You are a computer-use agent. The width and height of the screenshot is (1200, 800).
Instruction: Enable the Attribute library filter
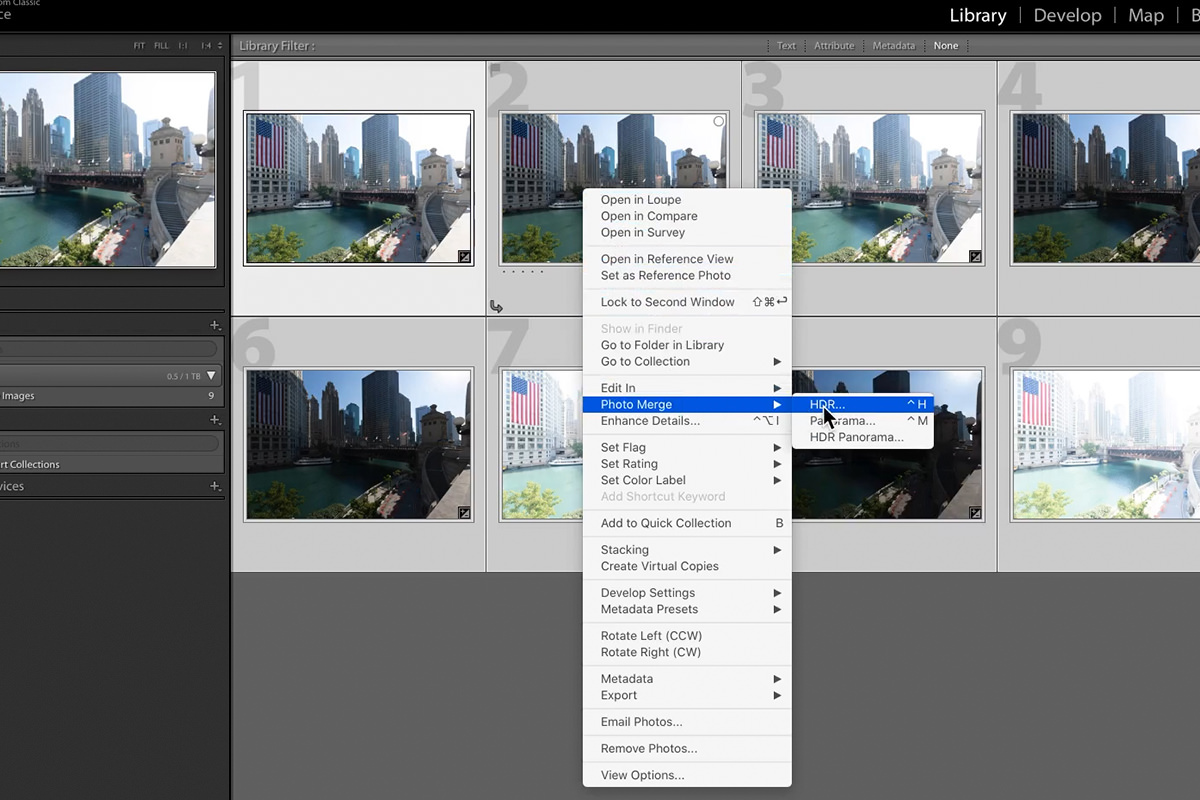click(834, 46)
